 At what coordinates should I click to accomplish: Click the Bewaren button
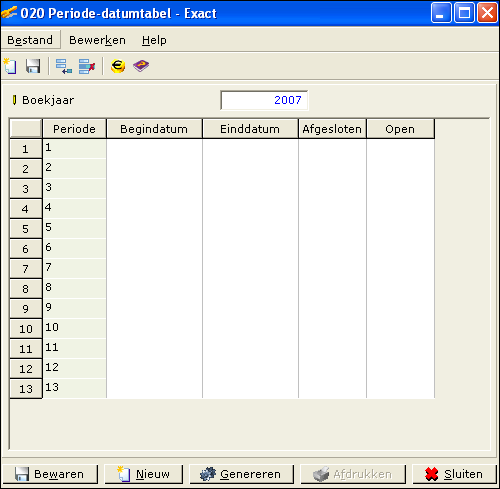[50, 474]
